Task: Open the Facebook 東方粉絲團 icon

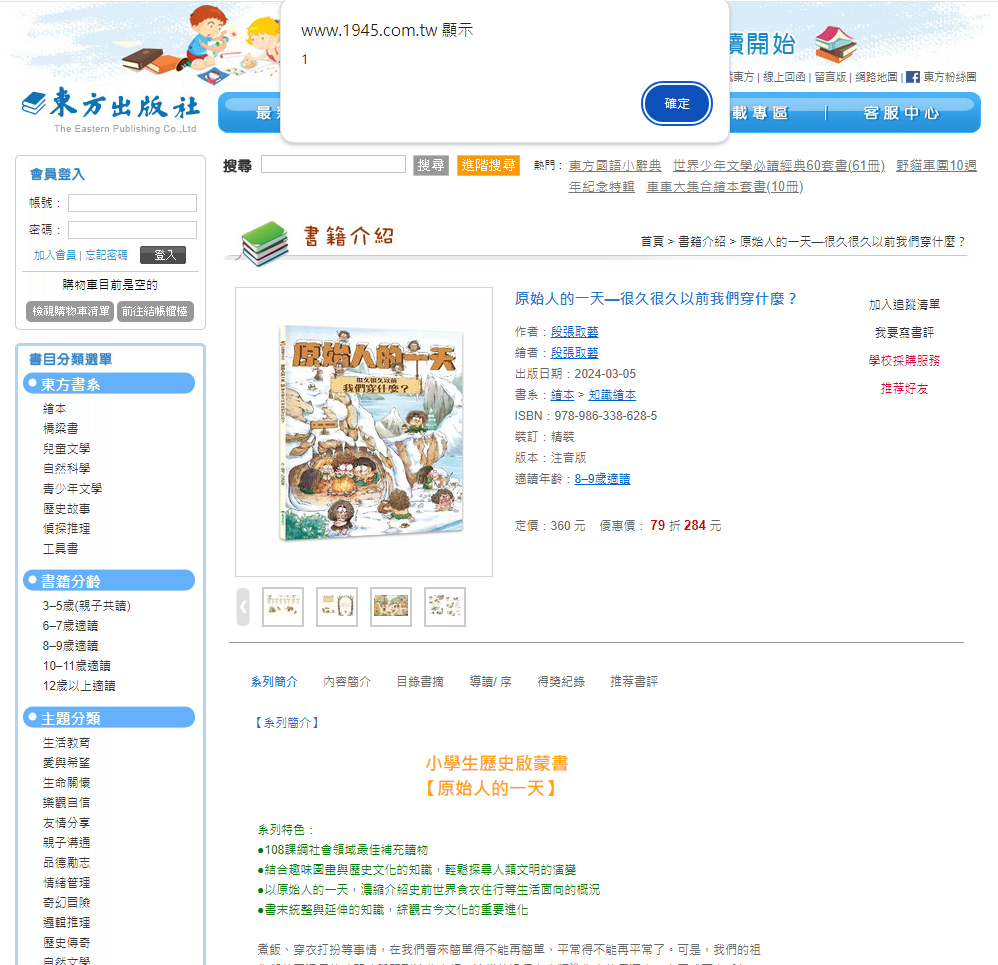Action: (913, 77)
